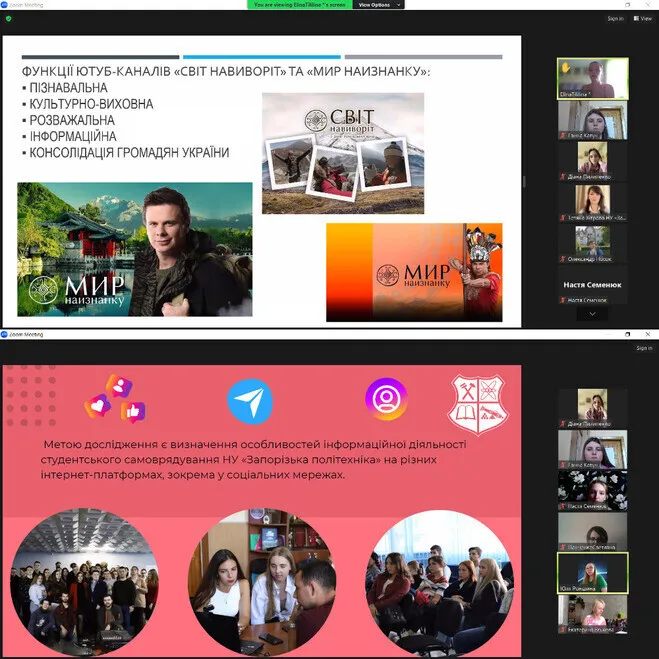Select the second video tile below ElinaTillina
Viewport: 659px width, 659px height.
tap(593, 120)
